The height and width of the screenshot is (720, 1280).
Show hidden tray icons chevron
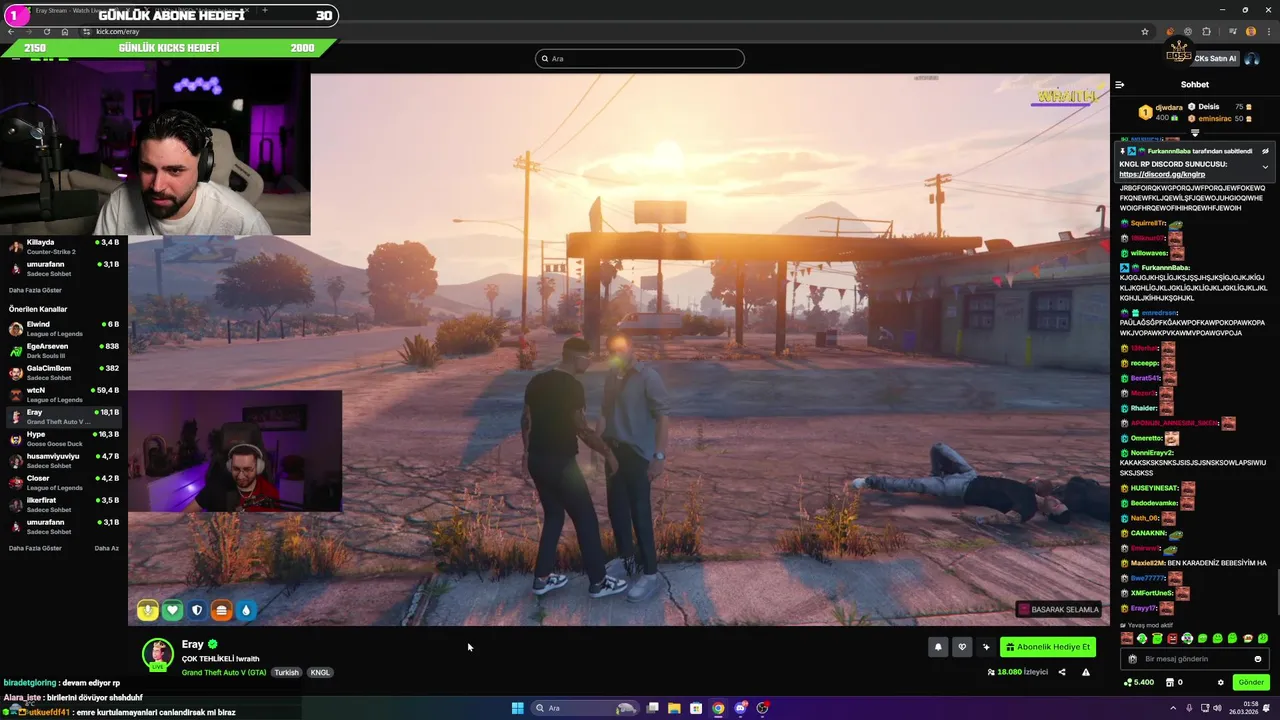pos(1173,708)
